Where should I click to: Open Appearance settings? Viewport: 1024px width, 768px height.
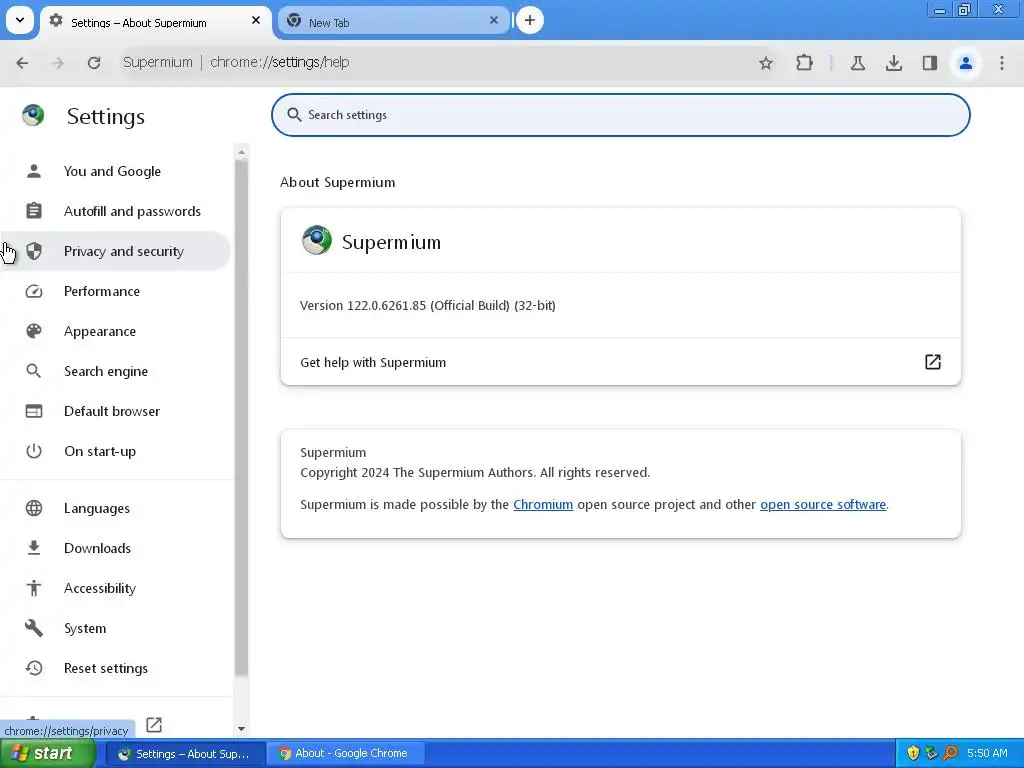[115, 331]
